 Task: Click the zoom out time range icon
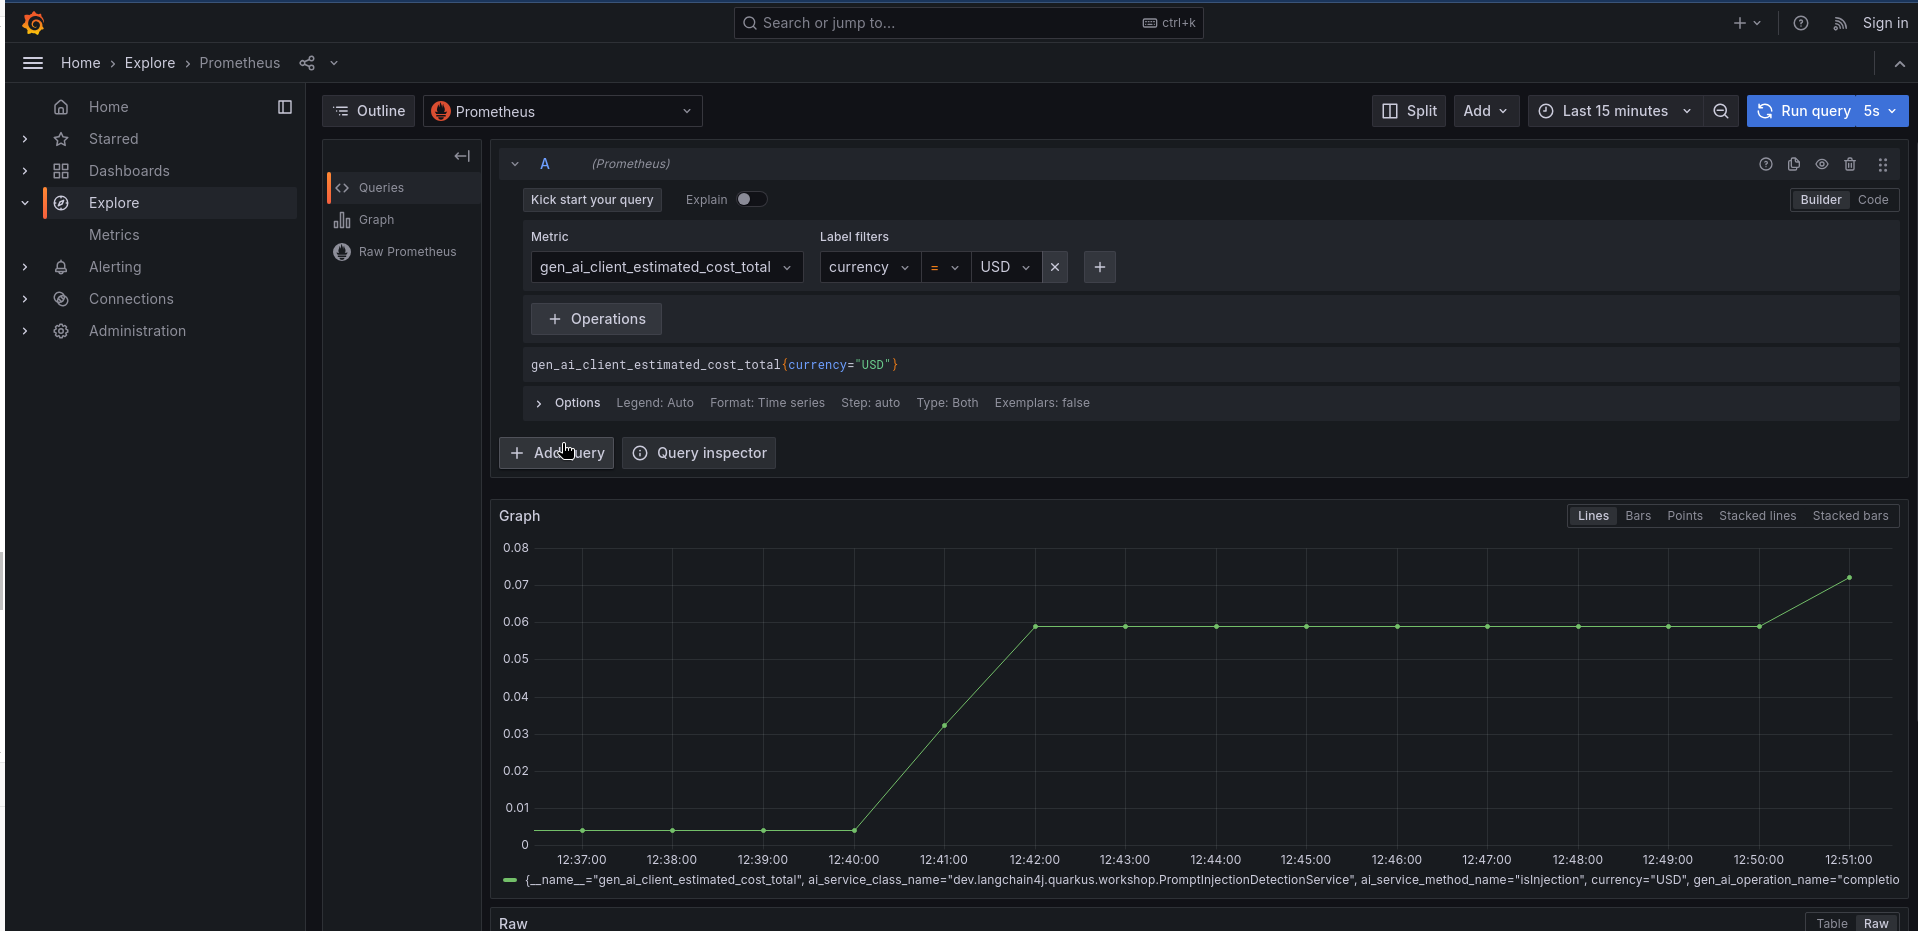(1720, 111)
